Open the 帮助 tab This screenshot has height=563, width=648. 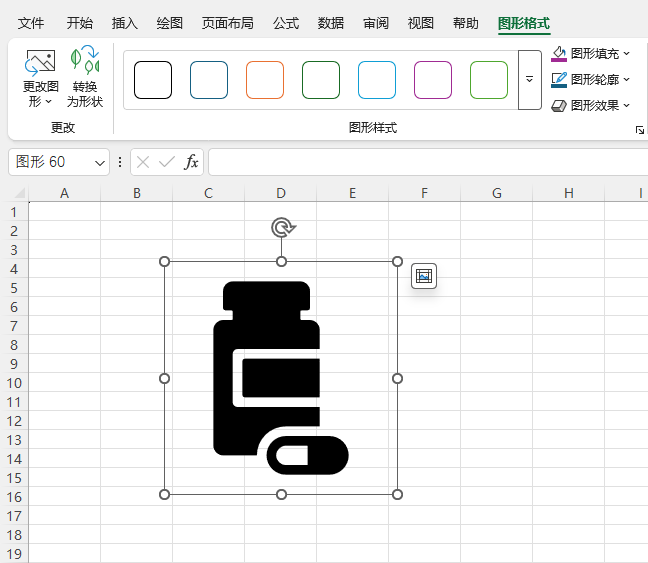click(465, 23)
